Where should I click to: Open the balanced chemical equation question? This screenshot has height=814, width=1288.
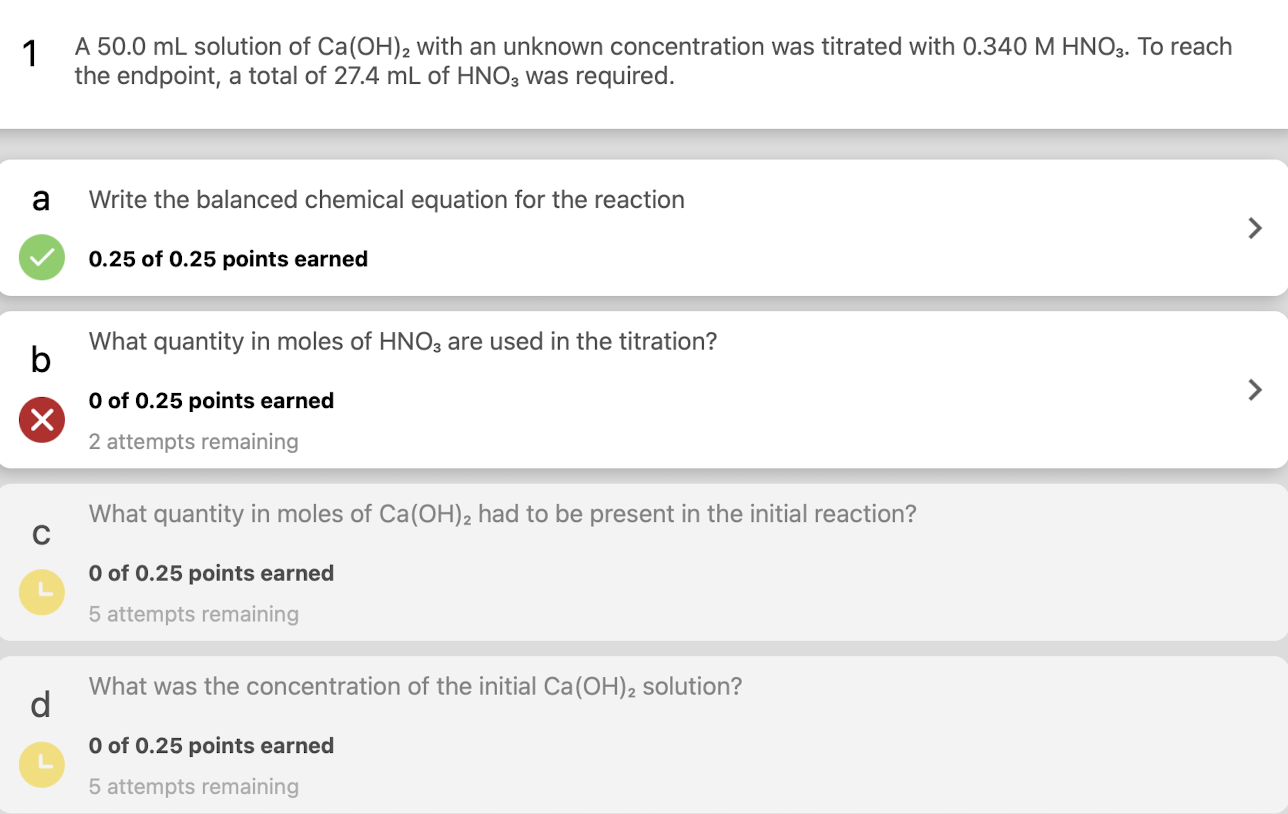[386, 200]
